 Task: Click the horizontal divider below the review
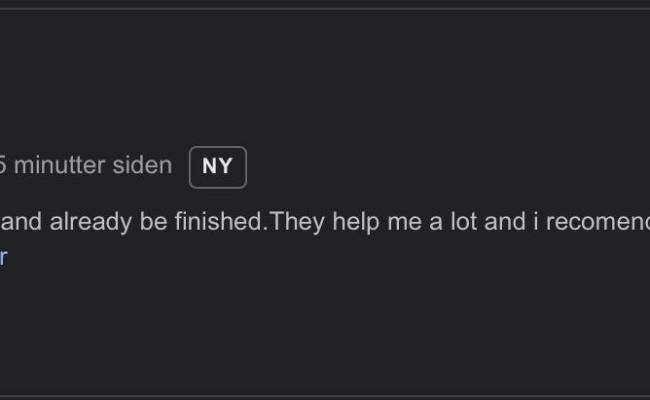tap(325, 396)
